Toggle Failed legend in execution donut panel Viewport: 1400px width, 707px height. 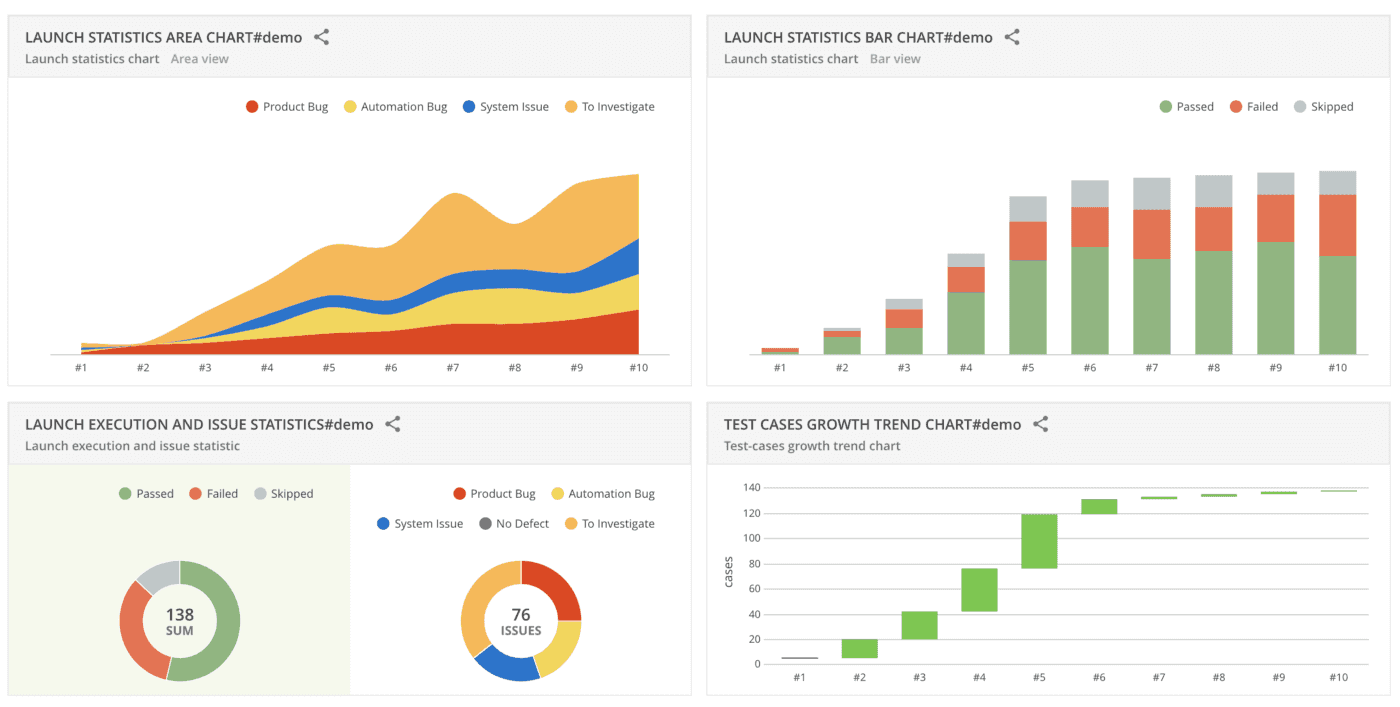click(x=213, y=494)
